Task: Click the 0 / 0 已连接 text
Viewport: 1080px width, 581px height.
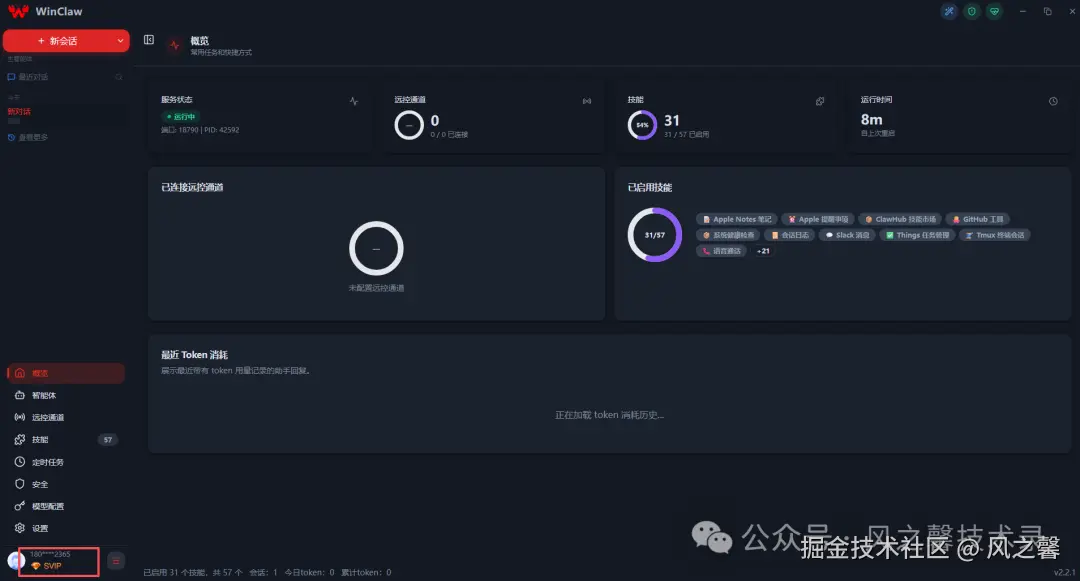Action: 449,135
